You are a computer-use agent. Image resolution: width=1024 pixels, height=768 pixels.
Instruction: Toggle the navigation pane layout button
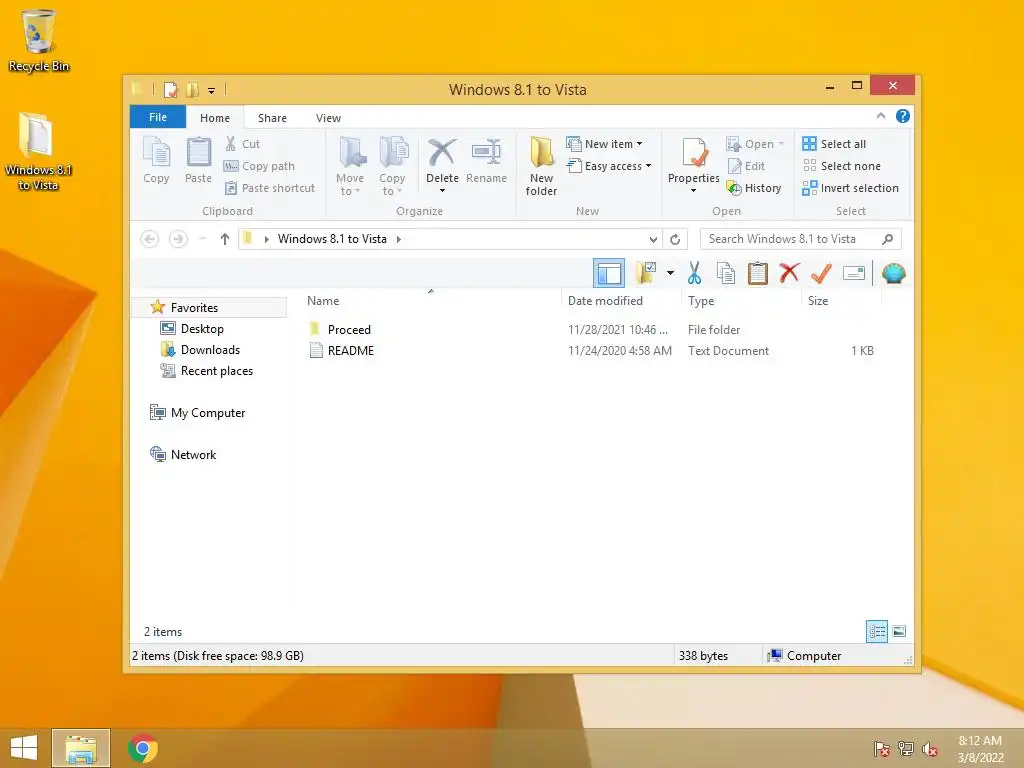[609, 274]
